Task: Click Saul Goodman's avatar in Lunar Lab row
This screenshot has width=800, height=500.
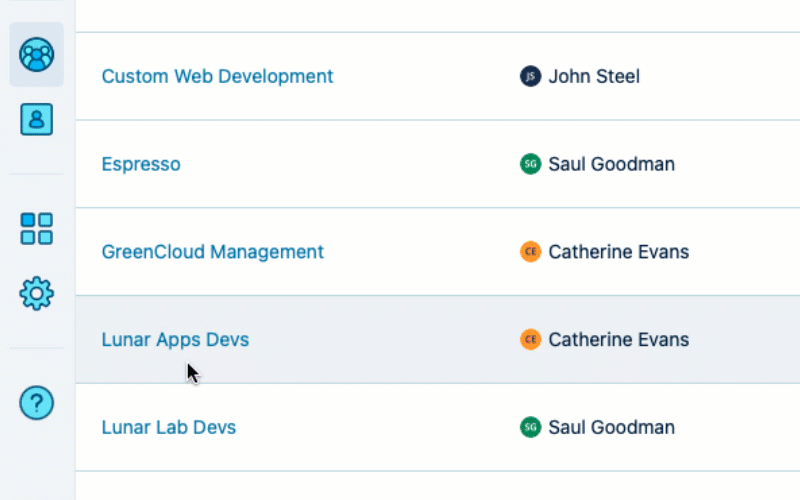Action: tap(530, 428)
